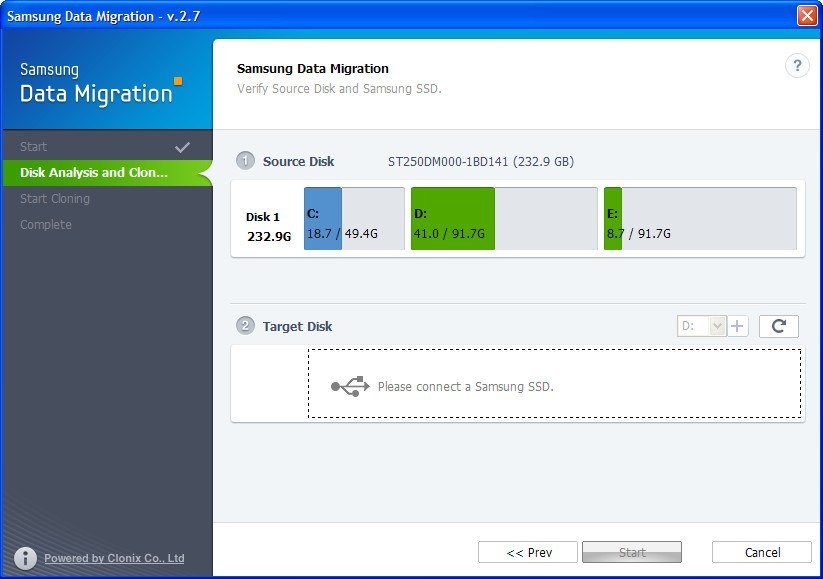823x579 pixels.
Task: Close the Samsung Data Migration window
Action: click(x=806, y=16)
